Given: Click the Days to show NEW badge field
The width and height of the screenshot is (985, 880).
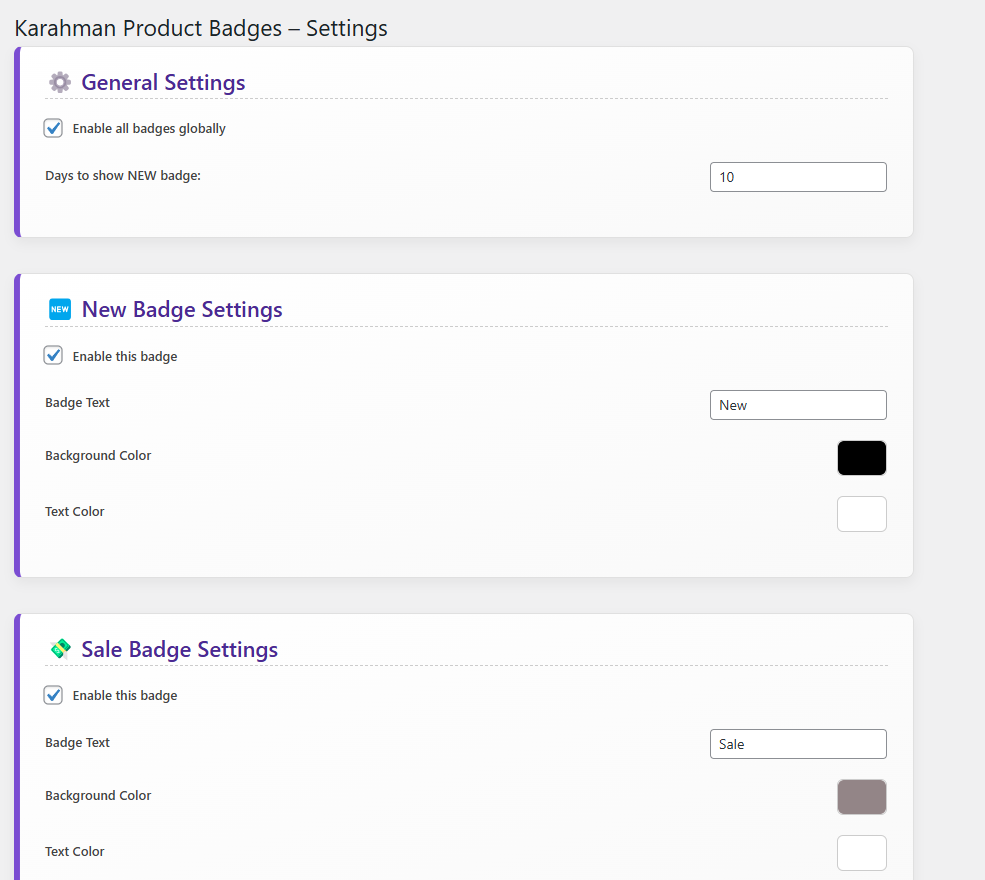Looking at the screenshot, I should pyautogui.click(x=798, y=177).
